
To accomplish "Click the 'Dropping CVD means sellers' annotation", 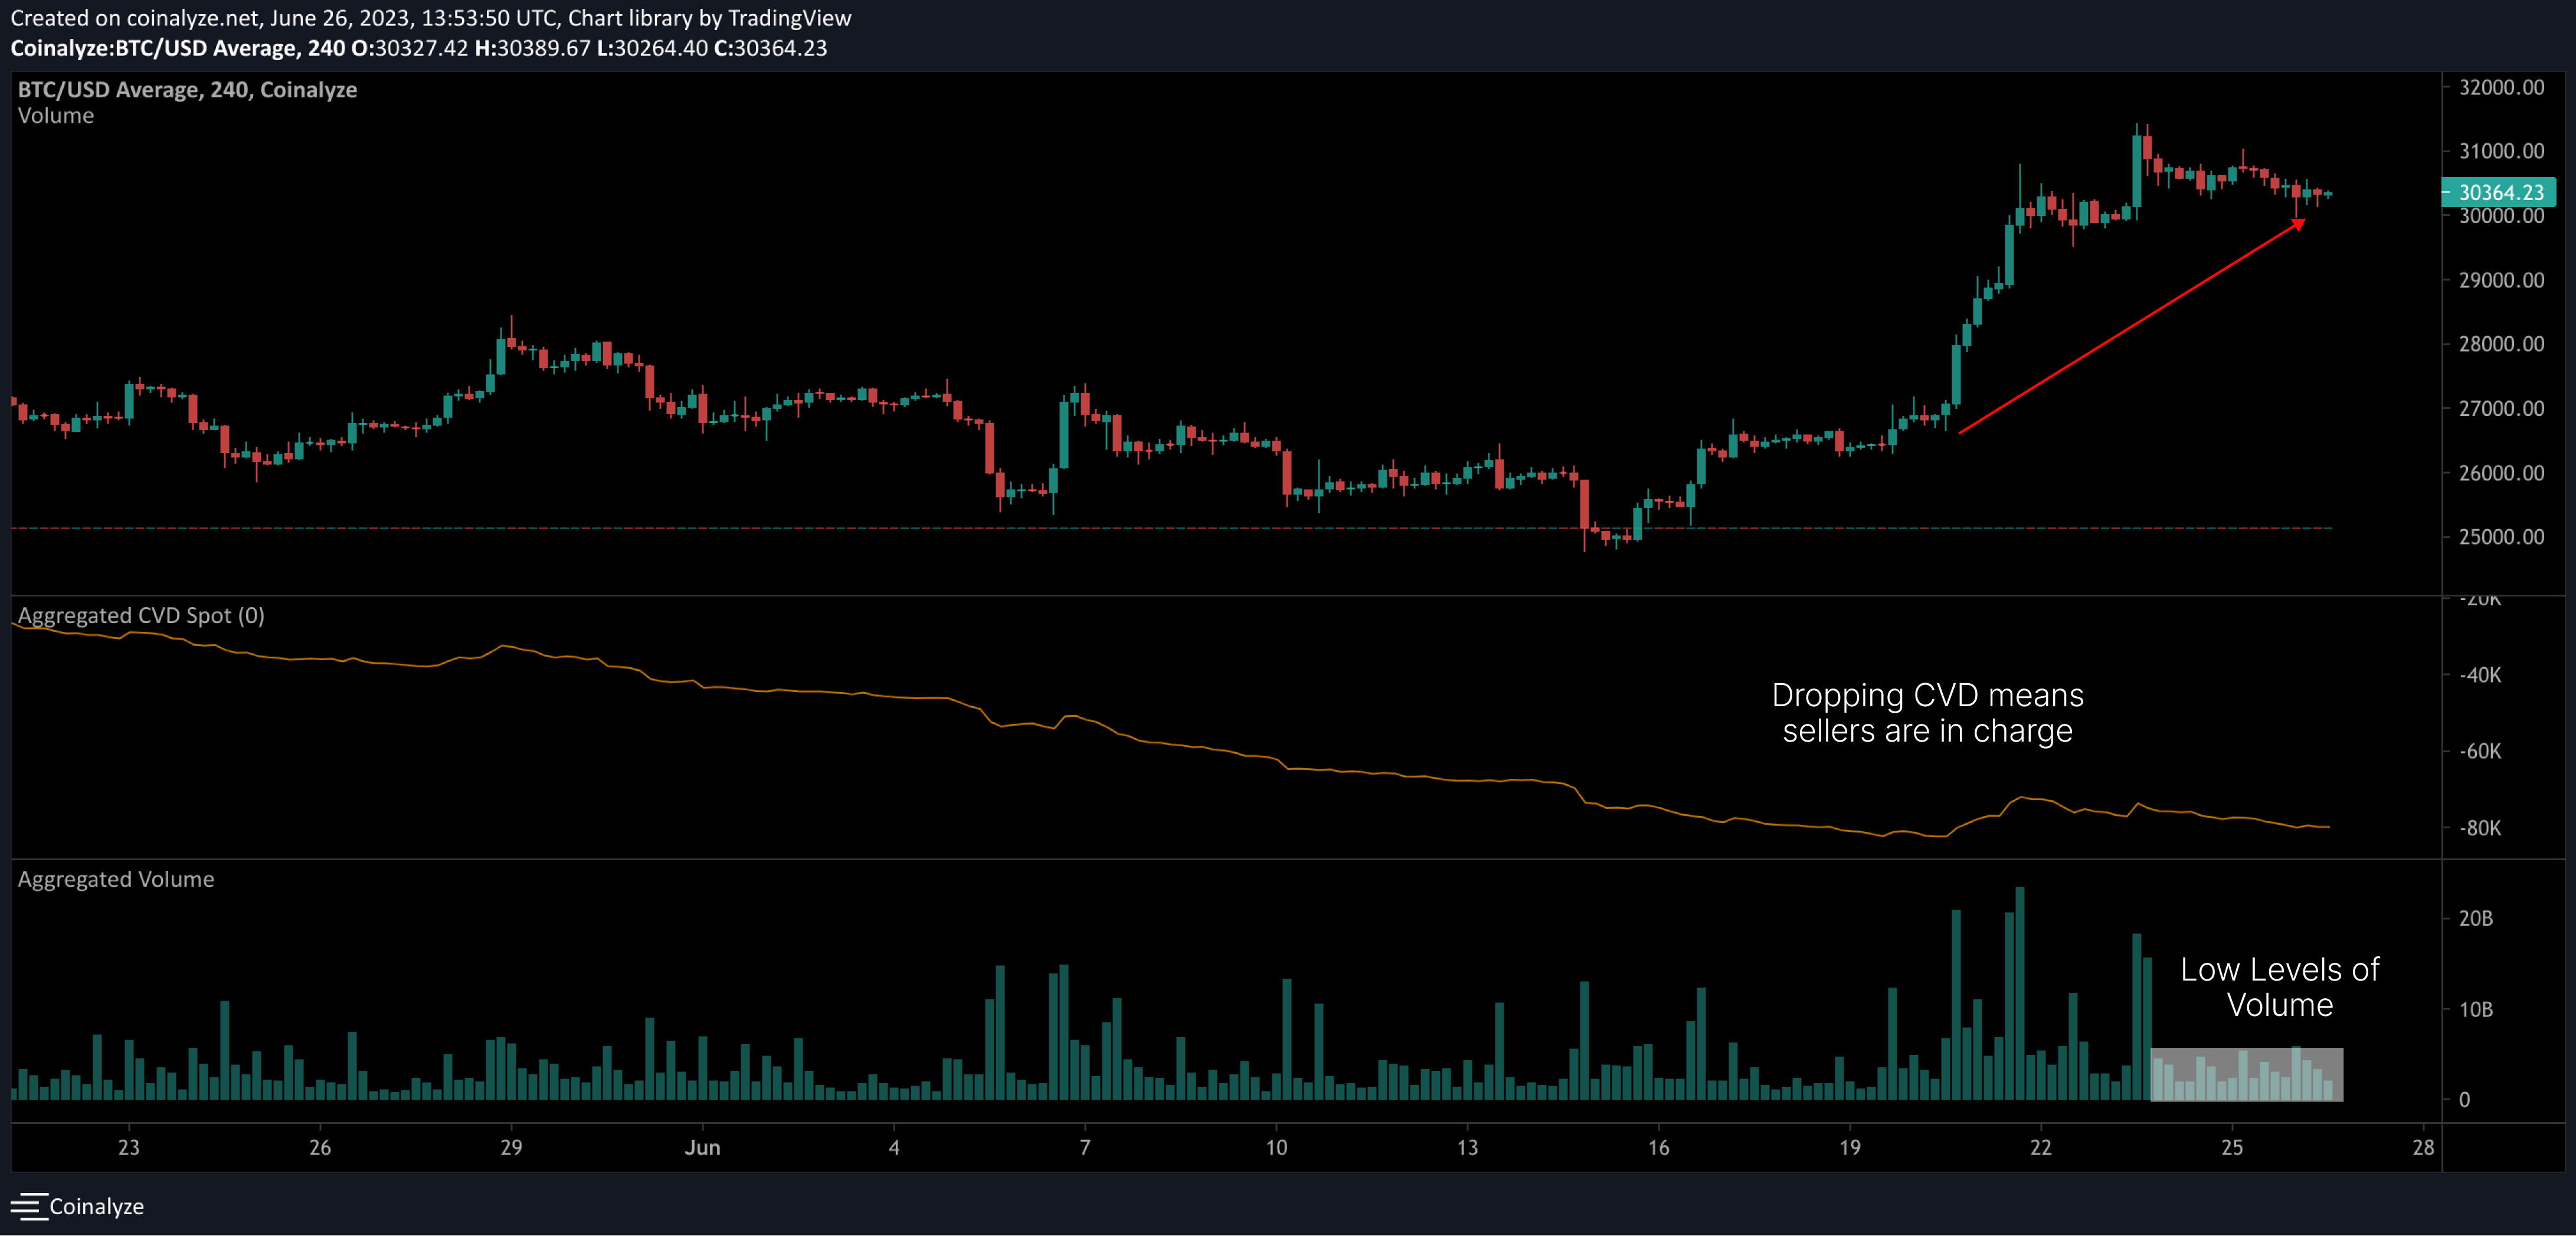I will (1927, 713).
